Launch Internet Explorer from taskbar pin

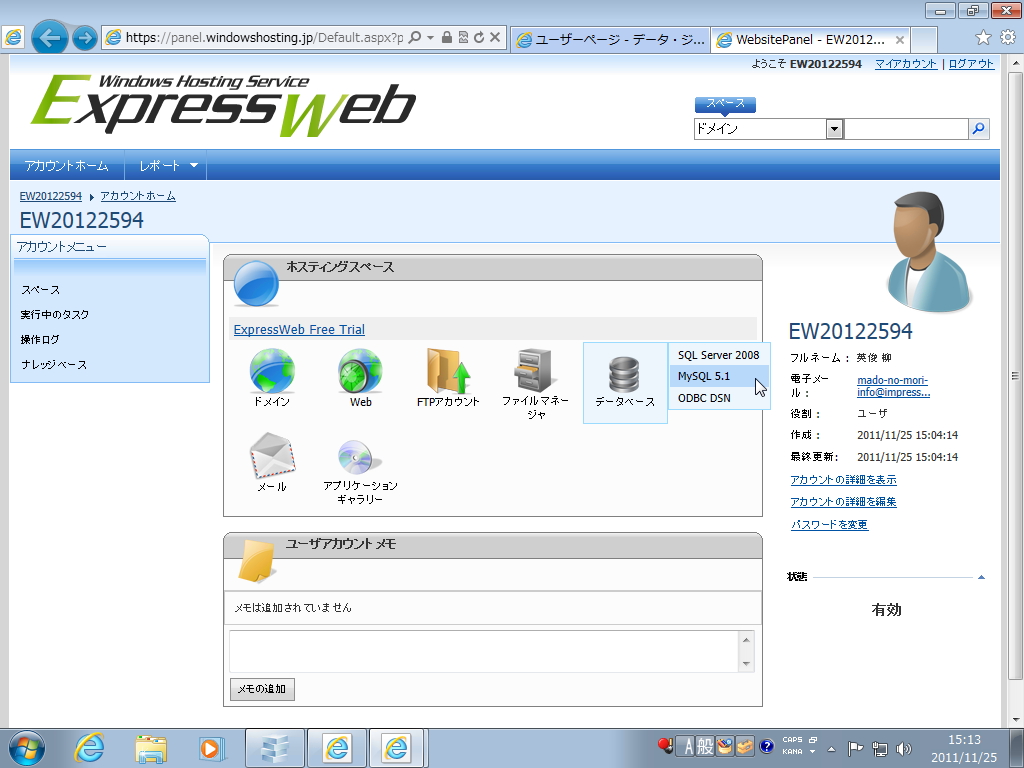pos(89,748)
